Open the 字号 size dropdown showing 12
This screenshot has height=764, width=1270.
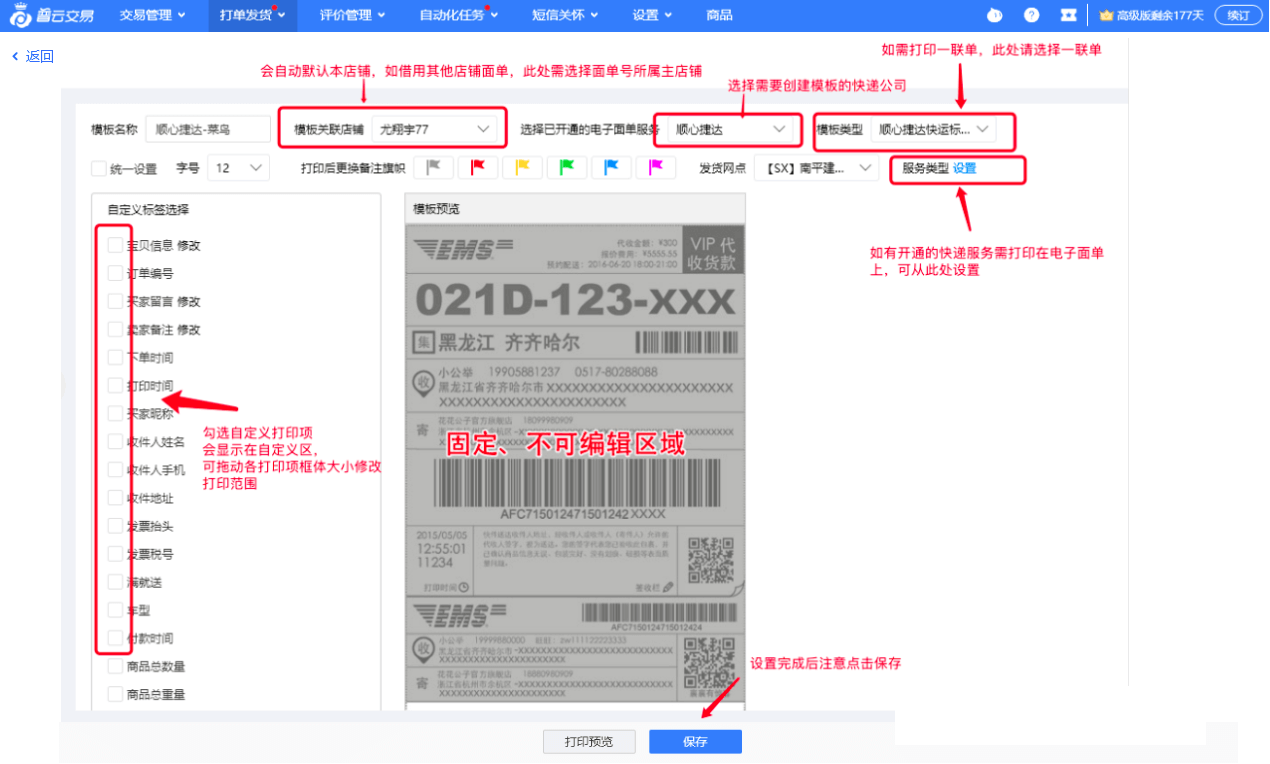(x=238, y=168)
